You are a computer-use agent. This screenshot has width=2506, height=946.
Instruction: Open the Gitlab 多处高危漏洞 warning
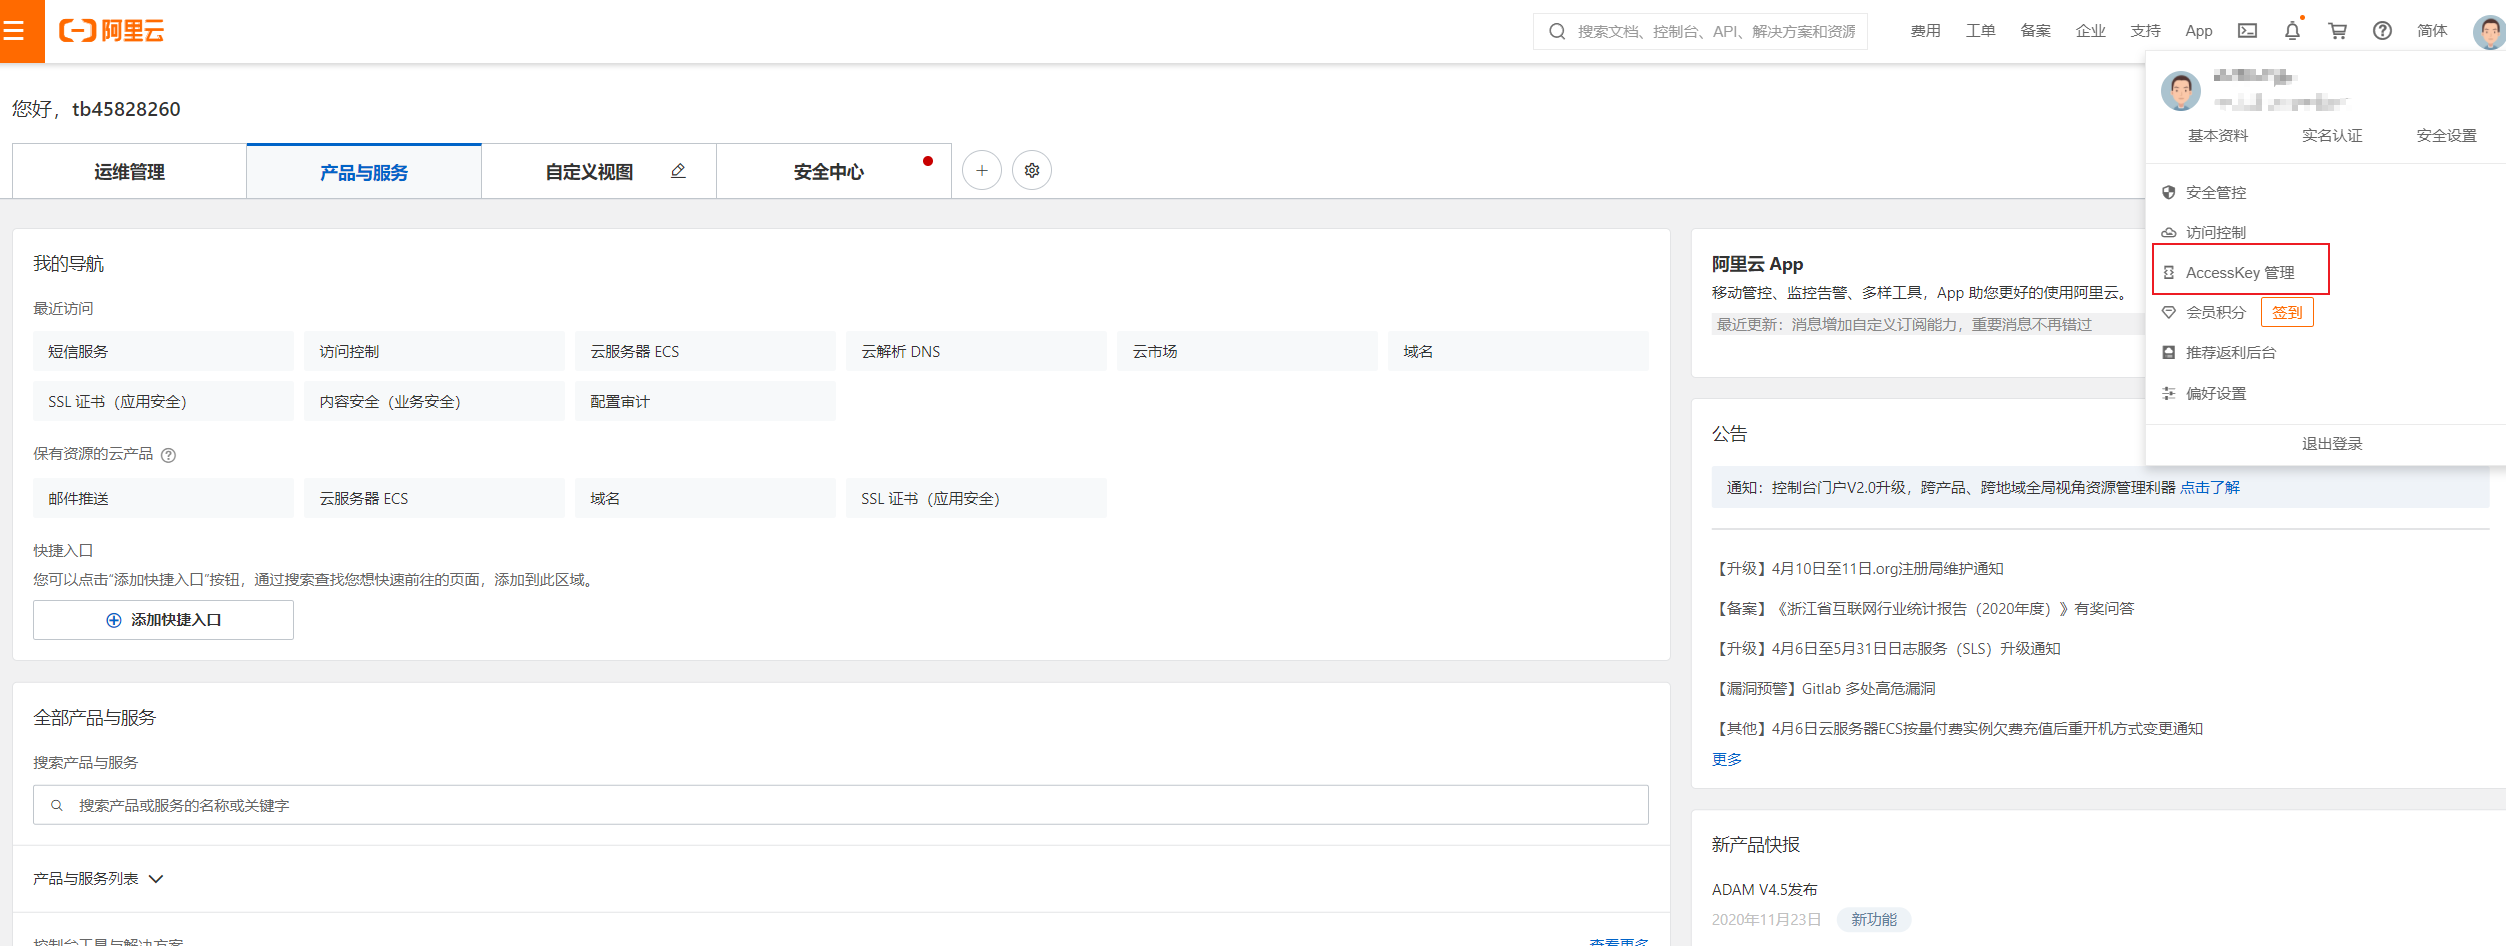click(1824, 689)
